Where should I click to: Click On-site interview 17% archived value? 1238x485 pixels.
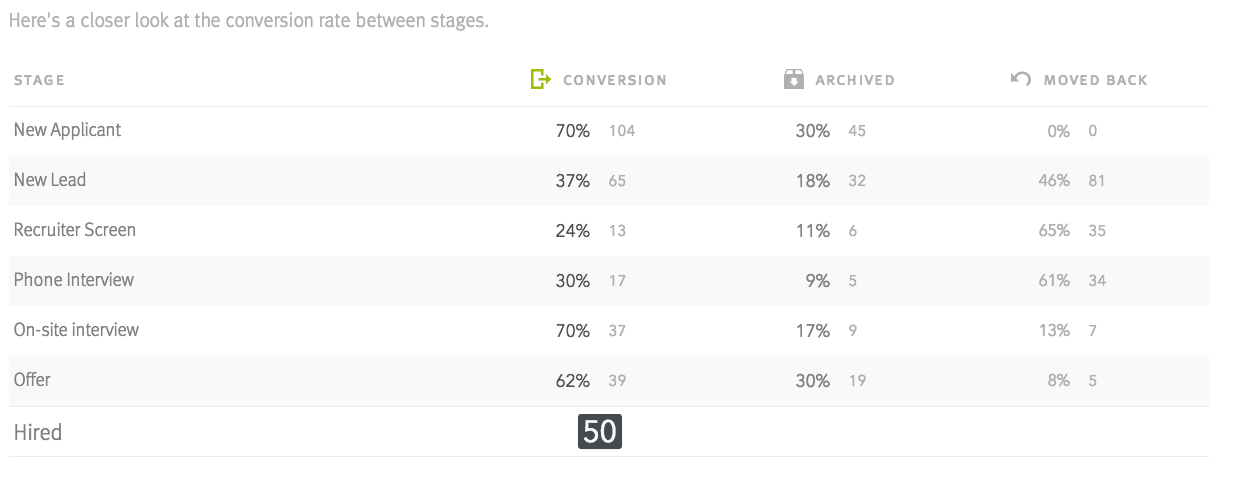(813, 331)
